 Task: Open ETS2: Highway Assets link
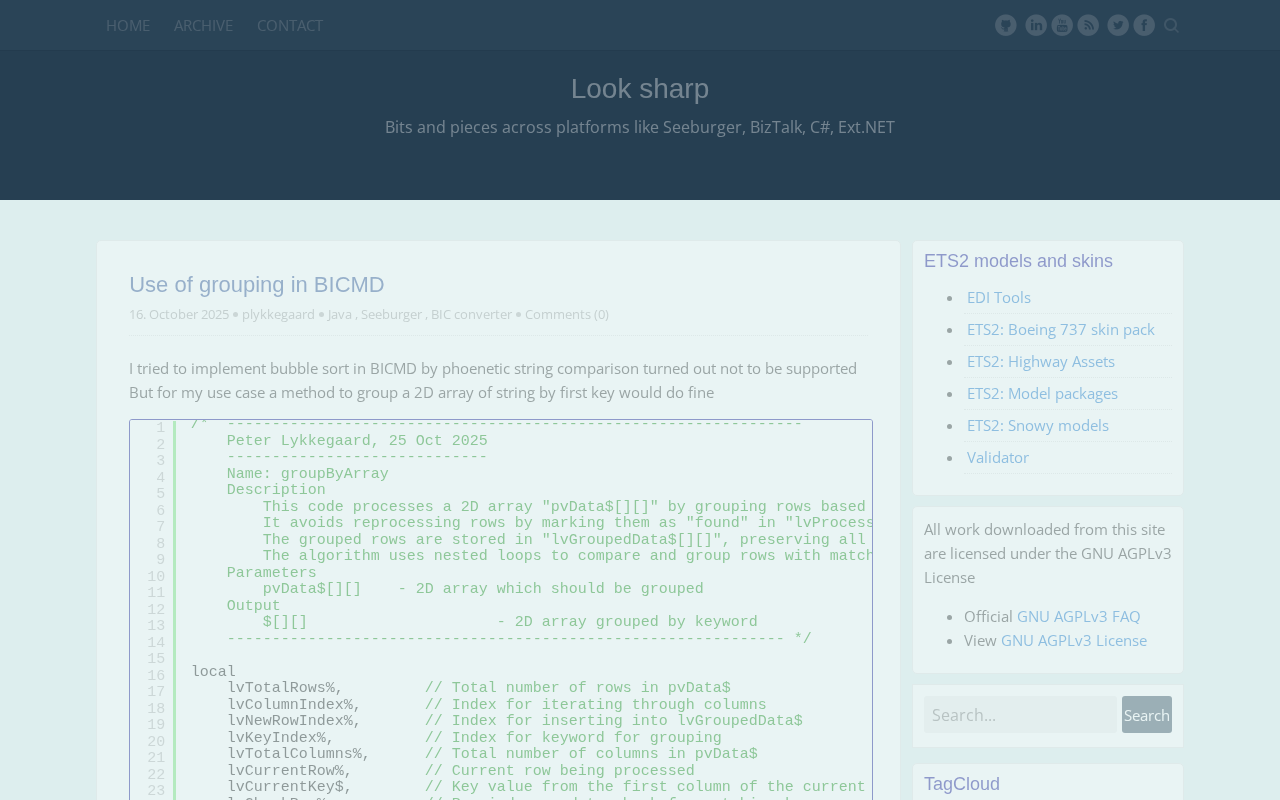[x=1041, y=361]
